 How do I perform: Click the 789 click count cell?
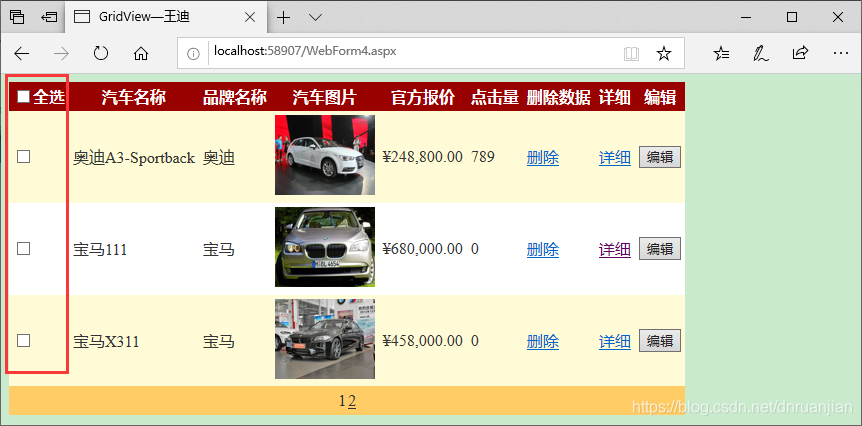[x=483, y=157]
